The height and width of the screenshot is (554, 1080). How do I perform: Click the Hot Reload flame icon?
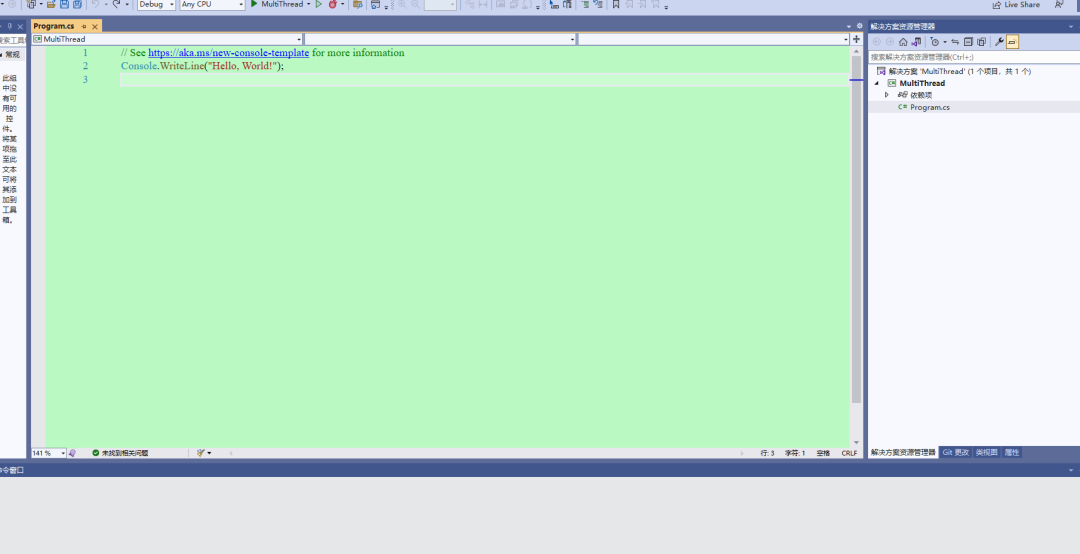tap(333, 4)
